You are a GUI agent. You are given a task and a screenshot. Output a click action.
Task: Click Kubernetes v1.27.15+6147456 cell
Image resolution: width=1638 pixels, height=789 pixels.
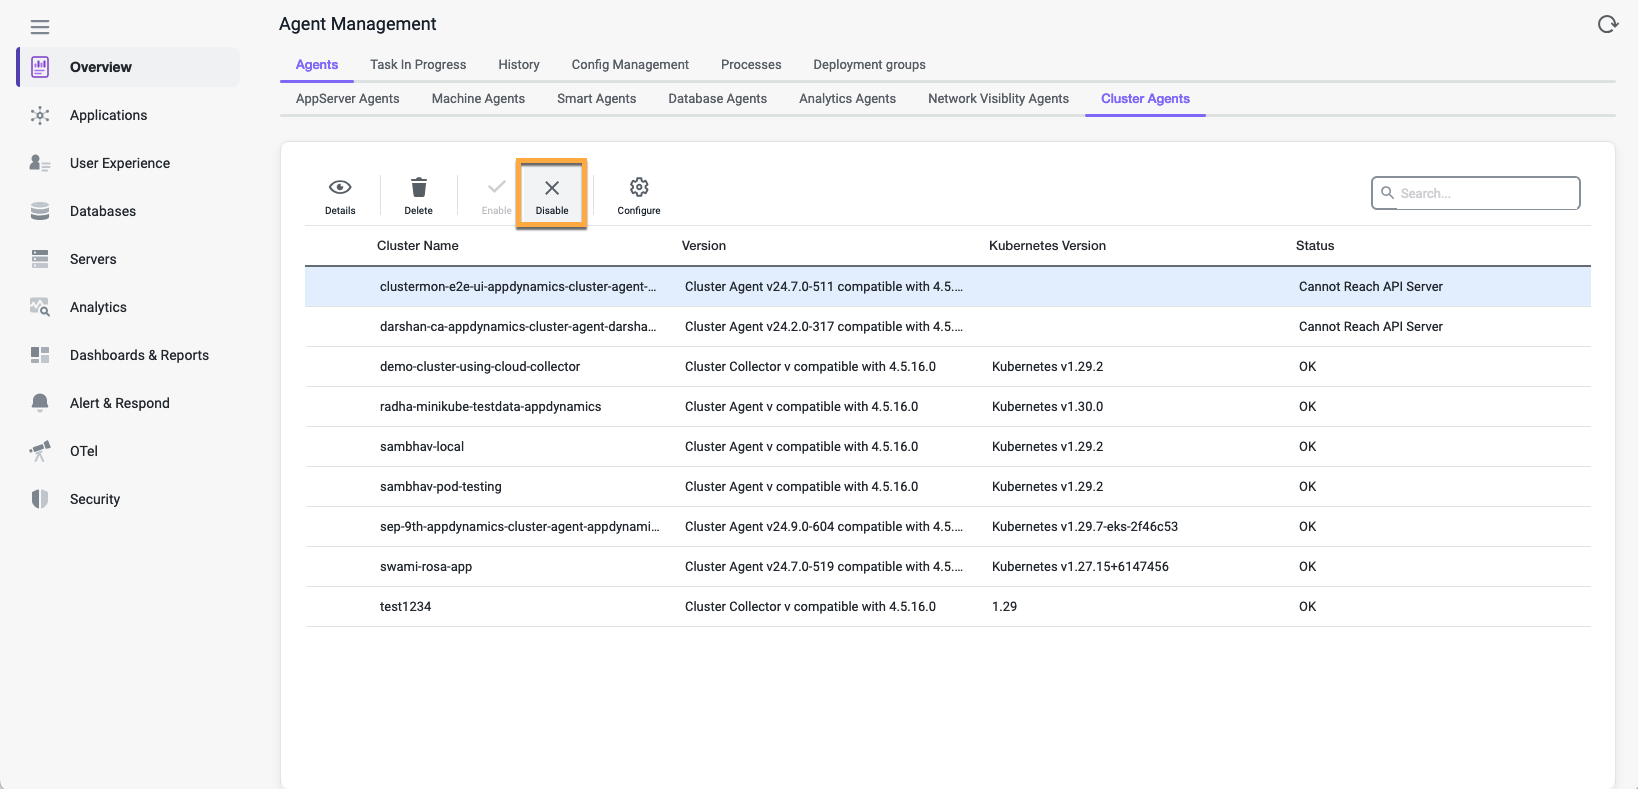point(1080,567)
